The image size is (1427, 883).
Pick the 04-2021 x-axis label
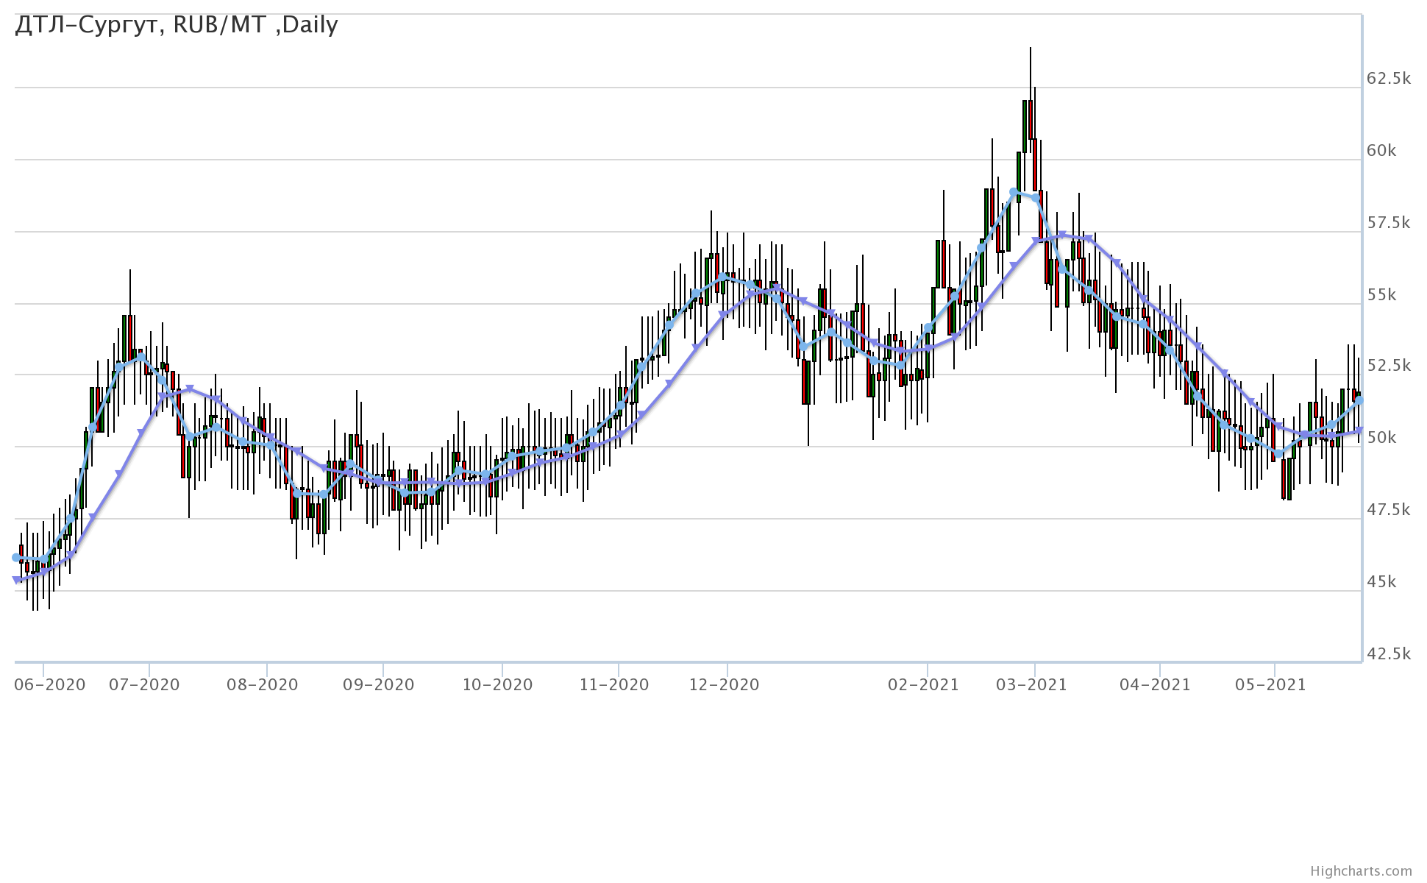1156,685
